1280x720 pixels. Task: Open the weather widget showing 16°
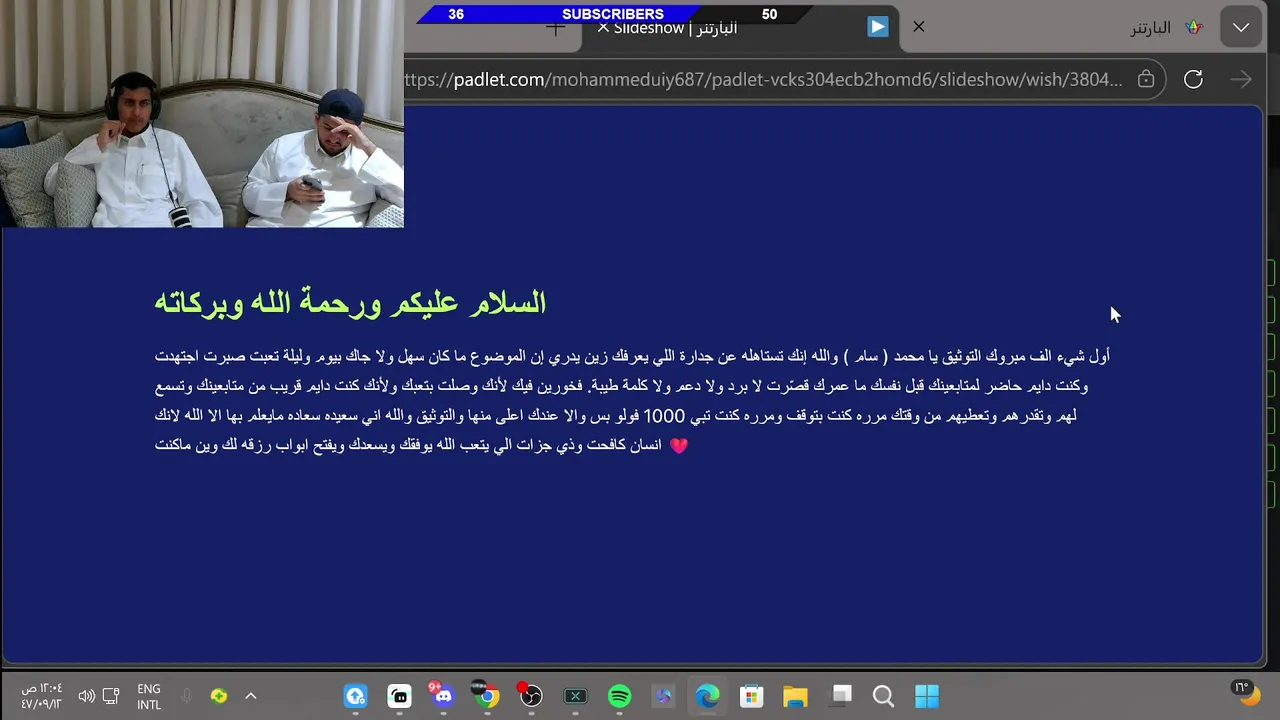[x=1246, y=693]
